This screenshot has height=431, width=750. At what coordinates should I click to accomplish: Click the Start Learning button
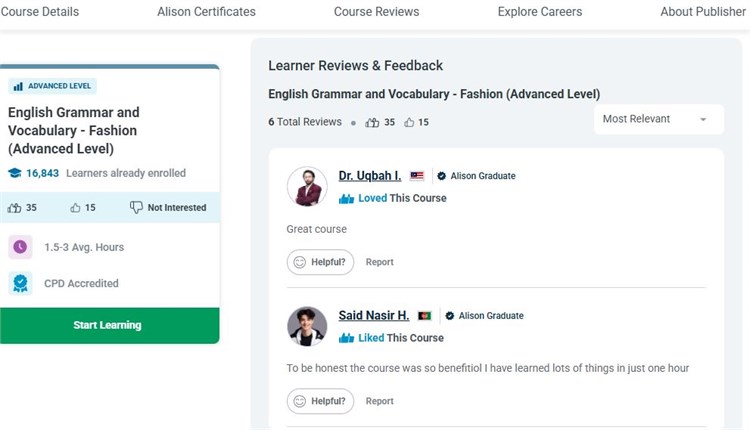(110, 325)
